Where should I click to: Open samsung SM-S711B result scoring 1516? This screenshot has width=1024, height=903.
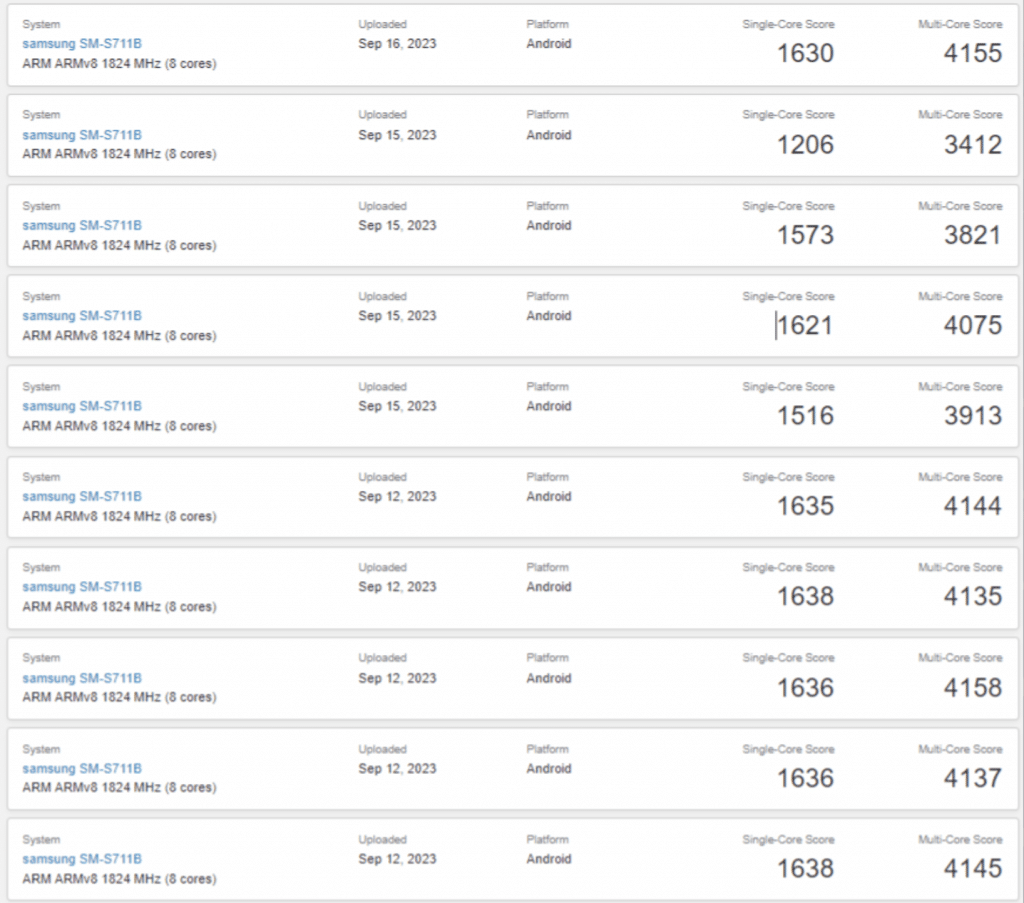click(x=82, y=406)
